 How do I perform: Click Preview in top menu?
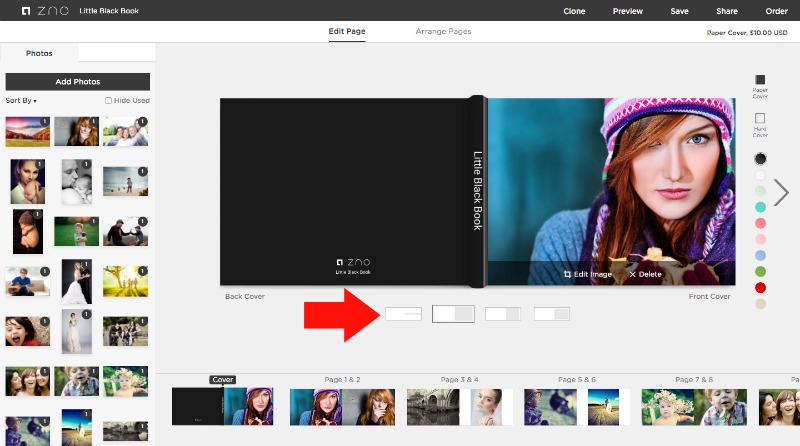pos(628,11)
